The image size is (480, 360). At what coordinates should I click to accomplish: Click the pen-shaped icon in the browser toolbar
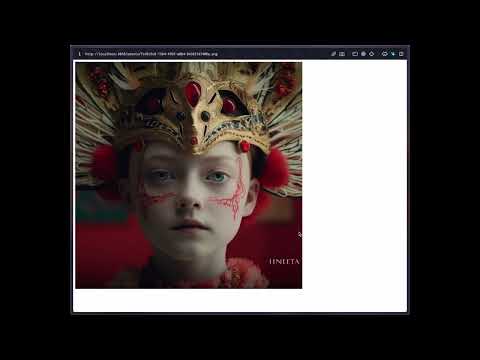click(x=333, y=54)
